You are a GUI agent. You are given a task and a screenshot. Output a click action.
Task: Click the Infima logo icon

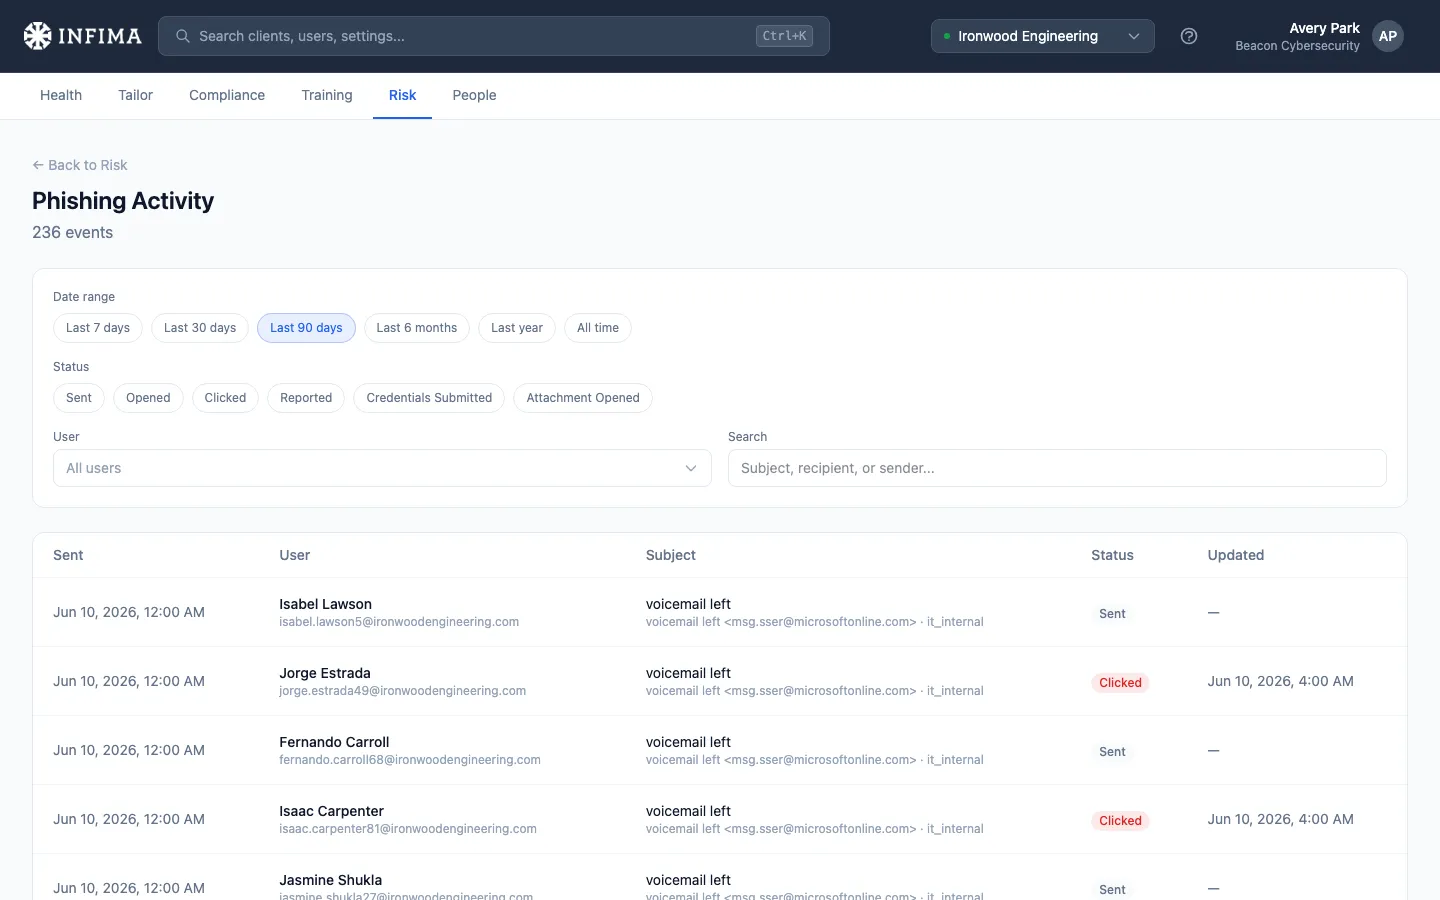coord(37,36)
